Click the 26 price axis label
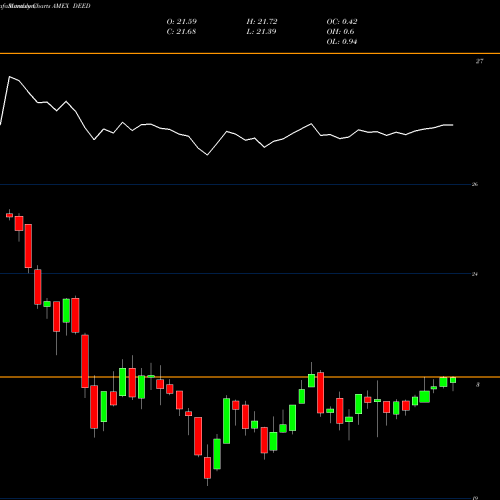500x500 pixels. 475,184
